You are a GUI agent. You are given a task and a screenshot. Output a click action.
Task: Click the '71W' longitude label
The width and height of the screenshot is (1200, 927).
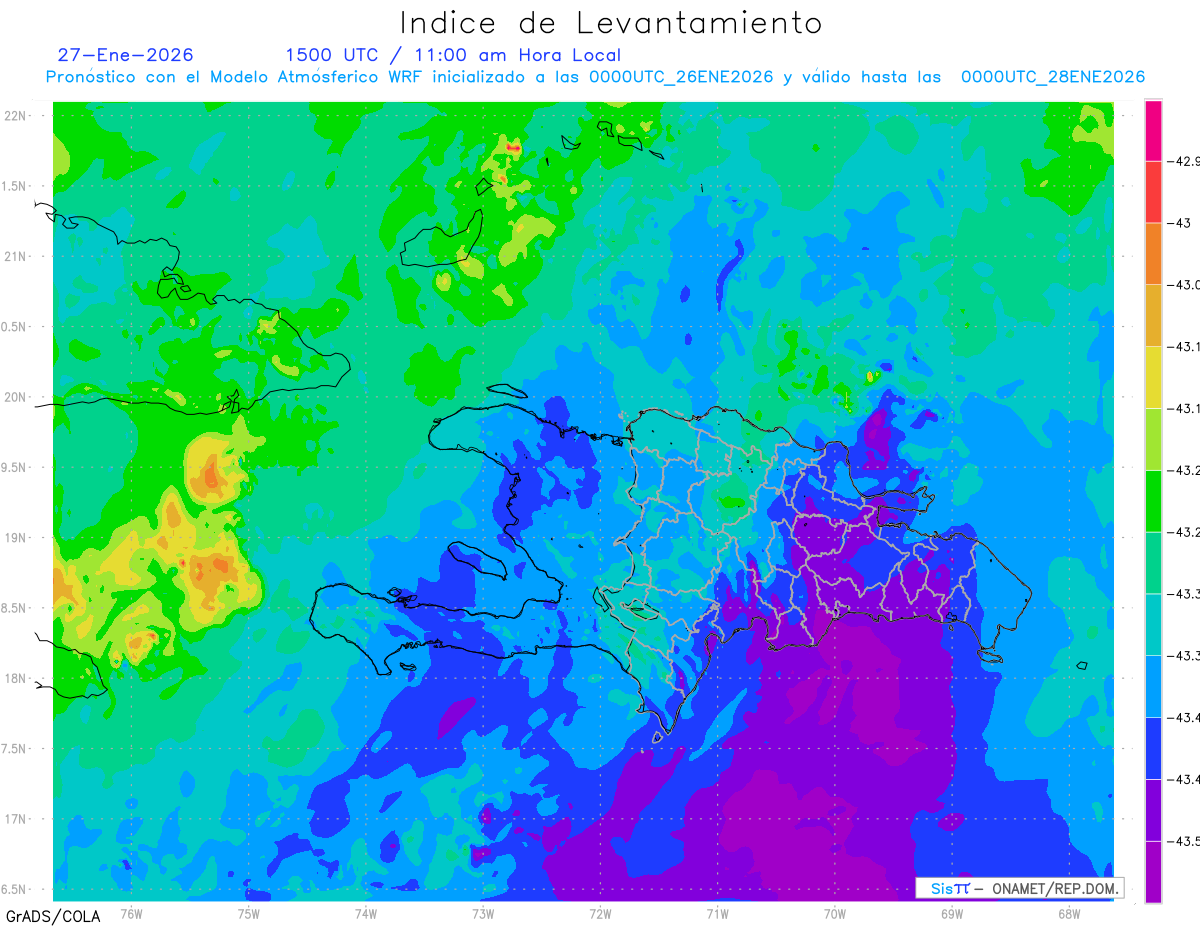coord(717,913)
